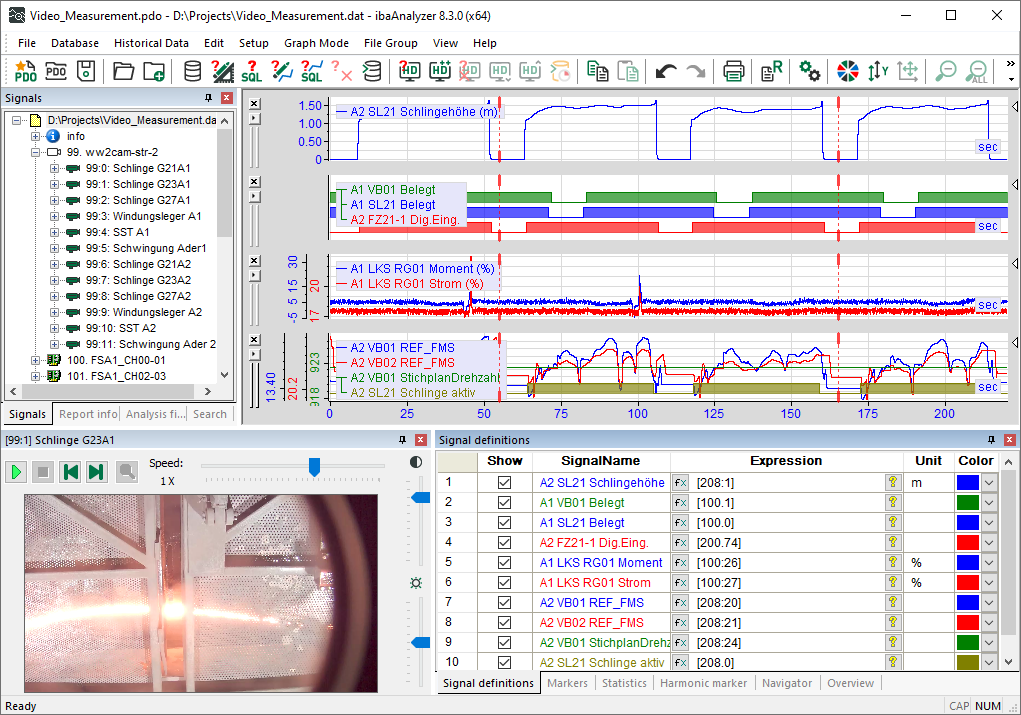Toggle Show checkbox for A1 LKS RG01 Moment
The image size is (1021, 715).
[x=505, y=563]
